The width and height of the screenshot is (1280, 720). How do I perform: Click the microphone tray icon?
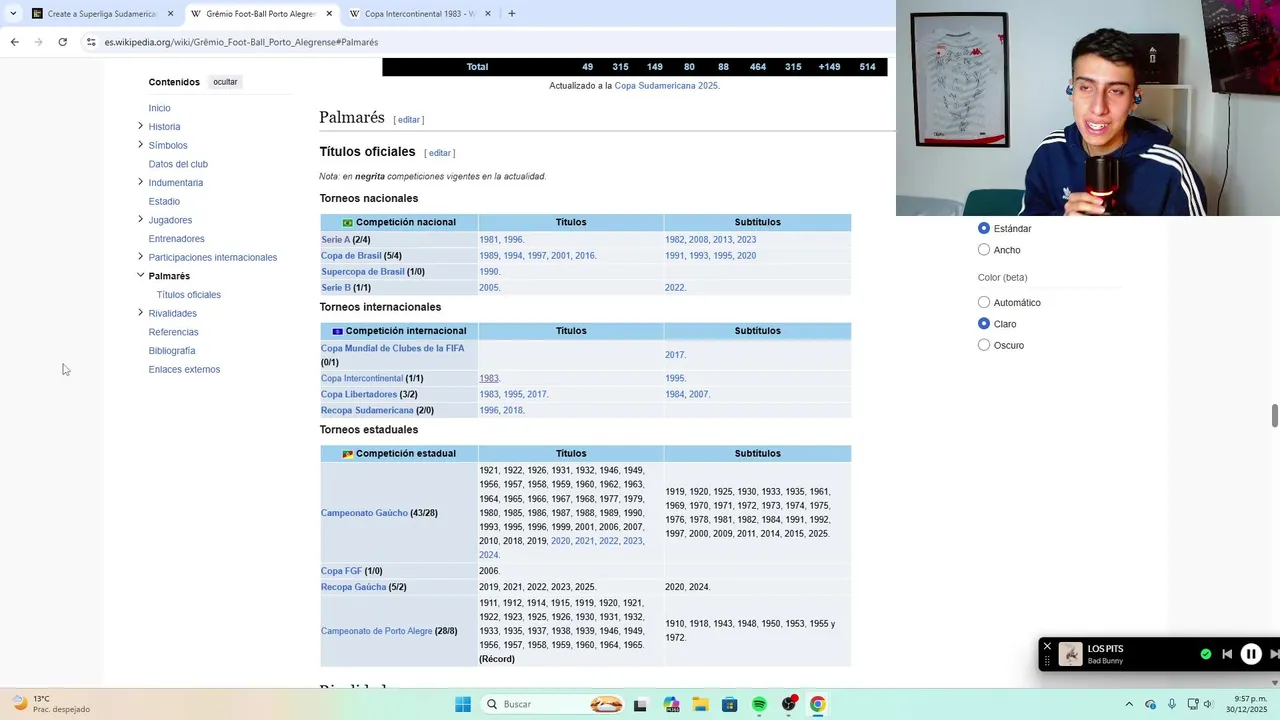point(1171,704)
